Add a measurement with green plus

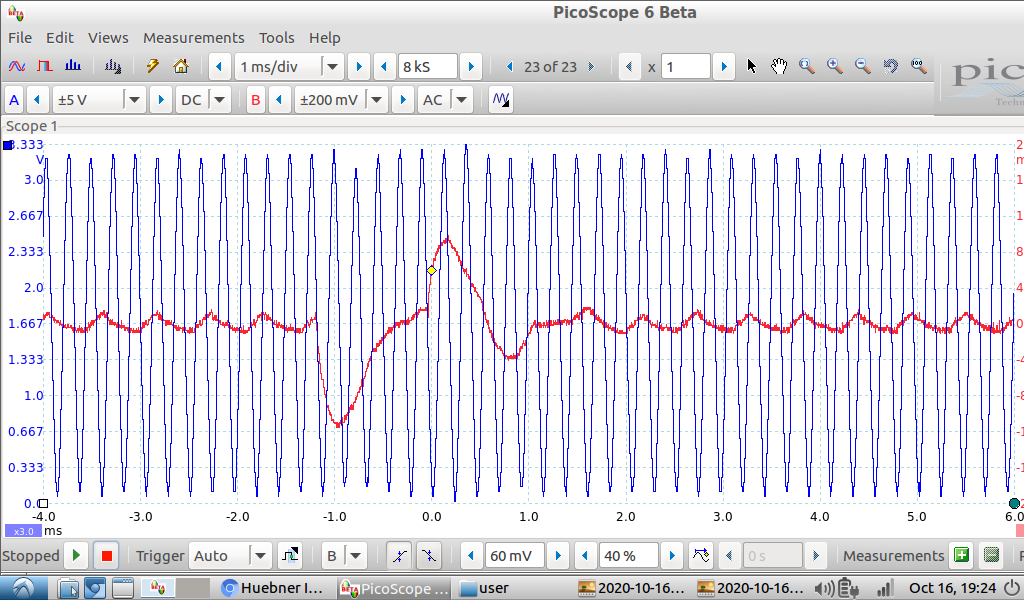point(961,556)
